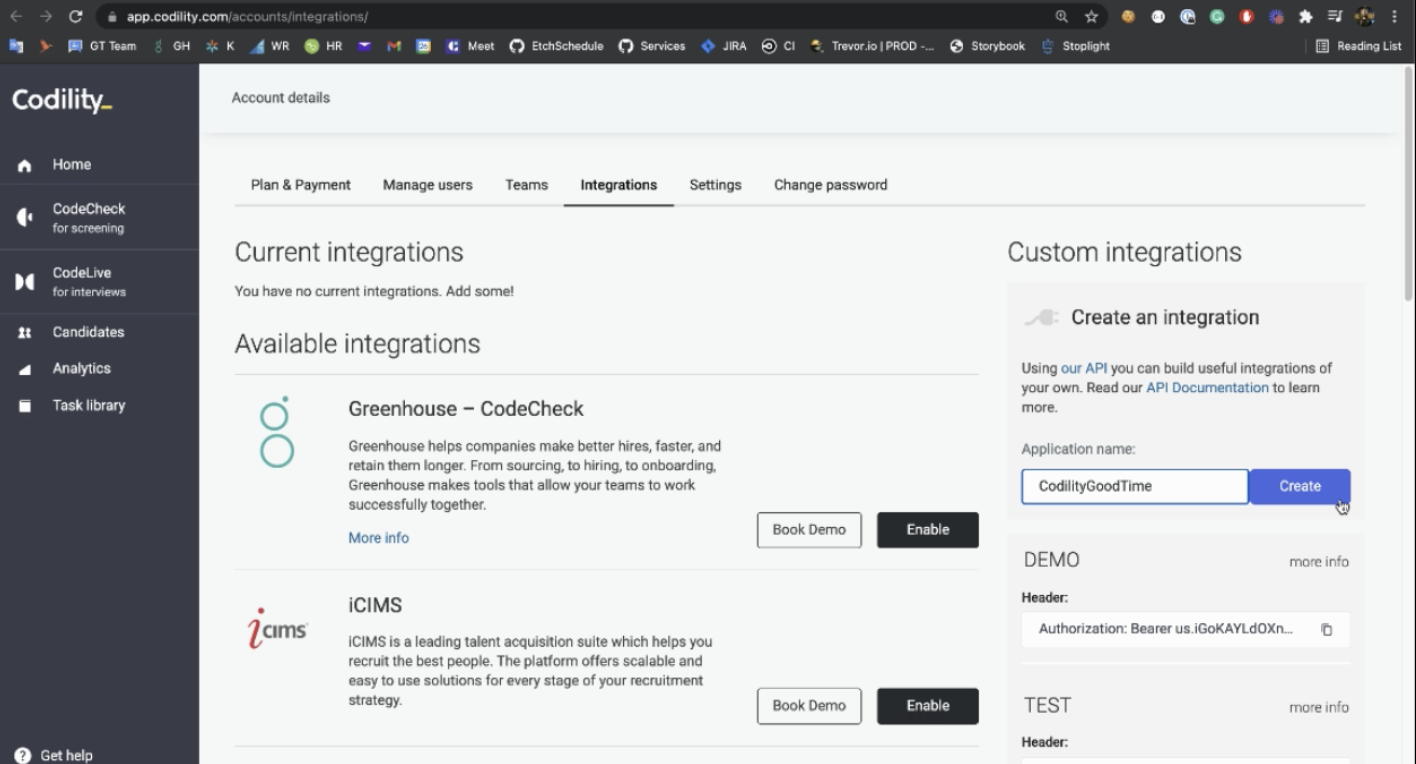Open the Analytics icon in sidebar
The width and height of the screenshot is (1416, 764).
click(x=25, y=369)
